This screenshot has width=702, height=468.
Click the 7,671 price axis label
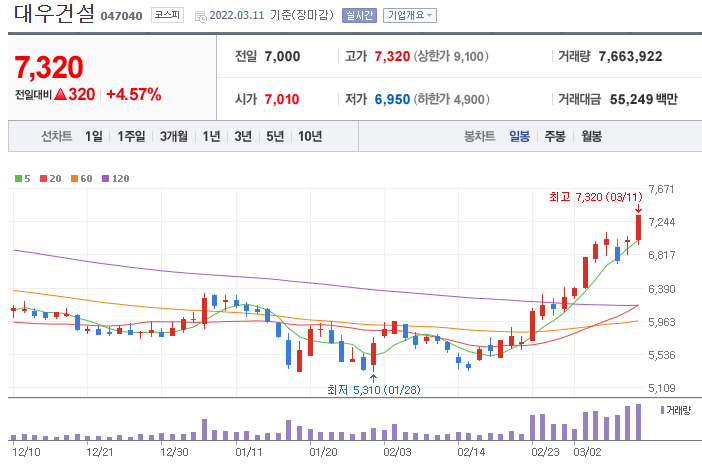coord(661,189)
